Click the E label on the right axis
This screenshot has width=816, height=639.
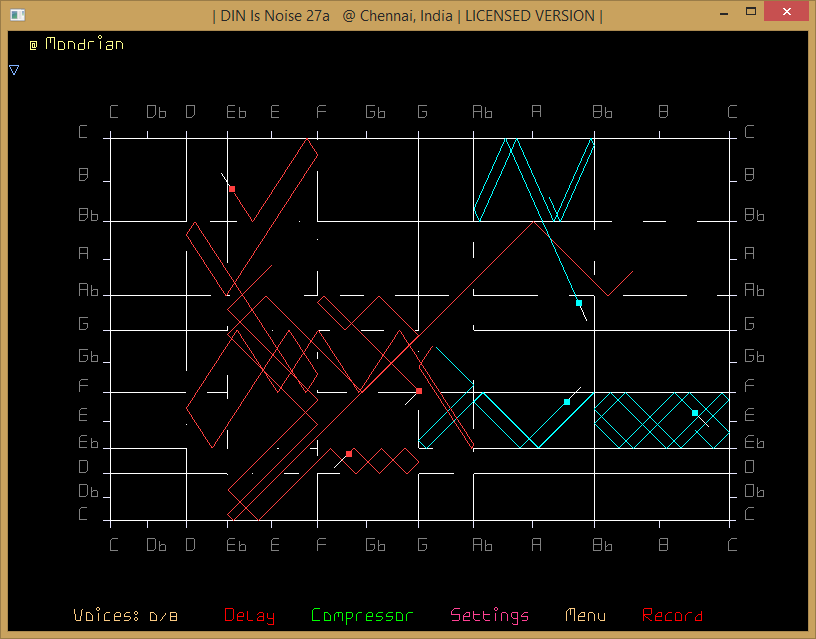click(749, 415)
